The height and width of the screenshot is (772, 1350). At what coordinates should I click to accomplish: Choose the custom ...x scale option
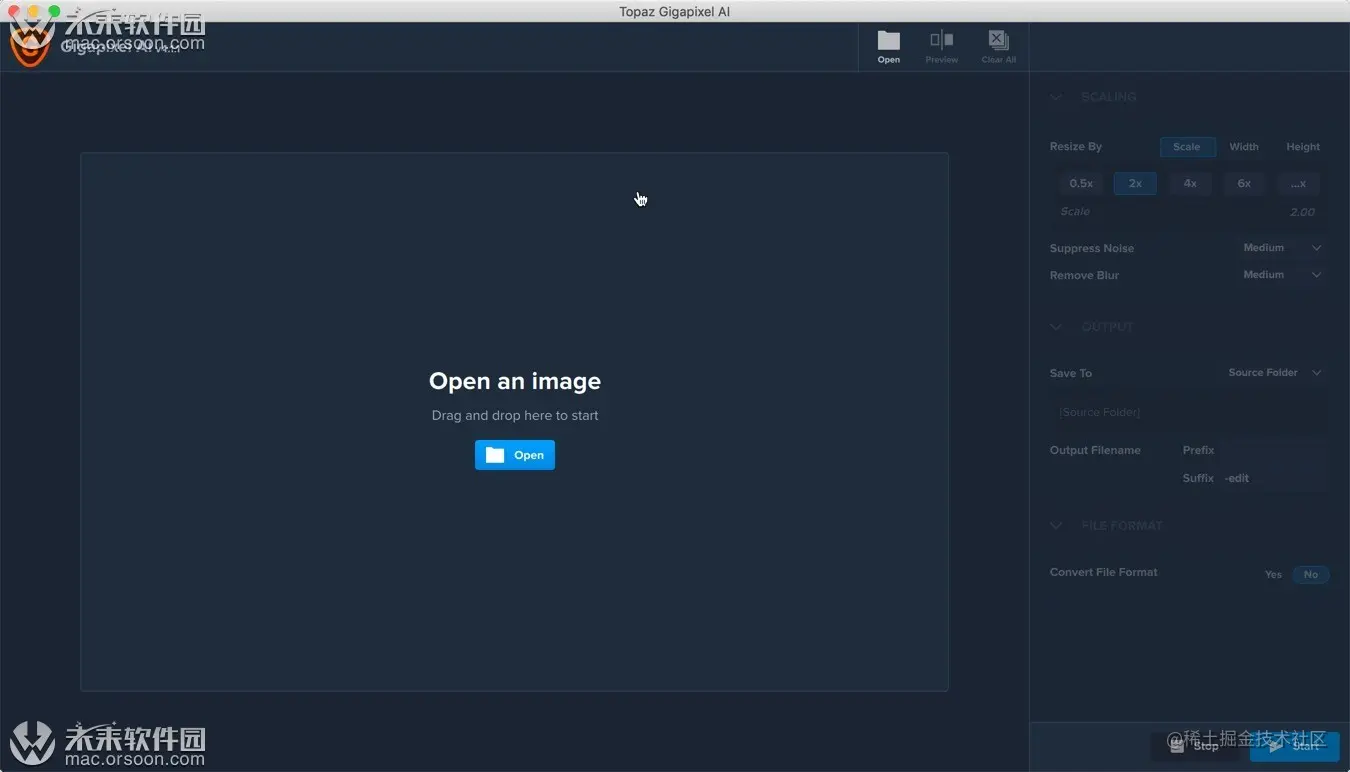(1298, 184)
